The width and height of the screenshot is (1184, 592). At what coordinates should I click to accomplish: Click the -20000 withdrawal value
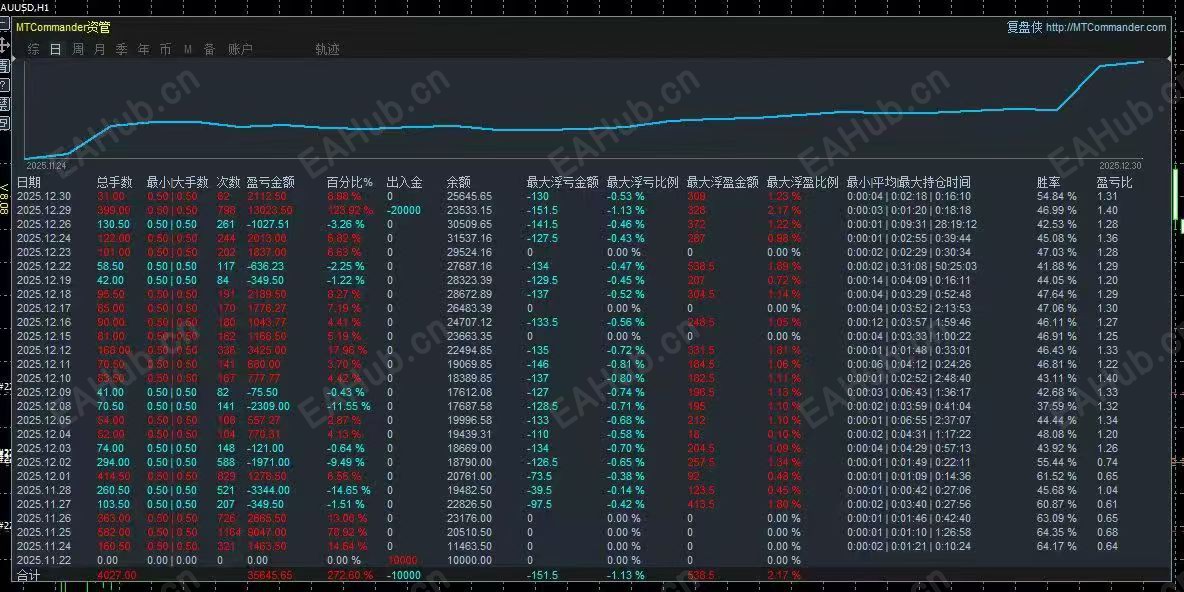tap(404, 210)
